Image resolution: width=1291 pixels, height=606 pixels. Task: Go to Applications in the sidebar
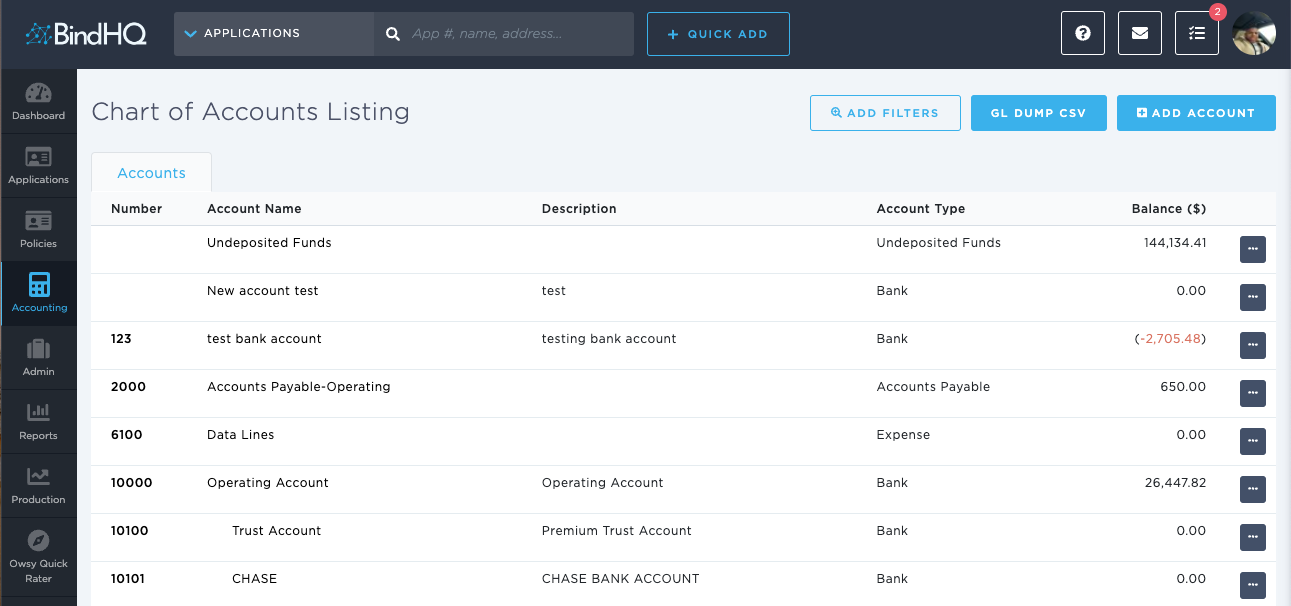pyautogui.click(x=38, y=158)
